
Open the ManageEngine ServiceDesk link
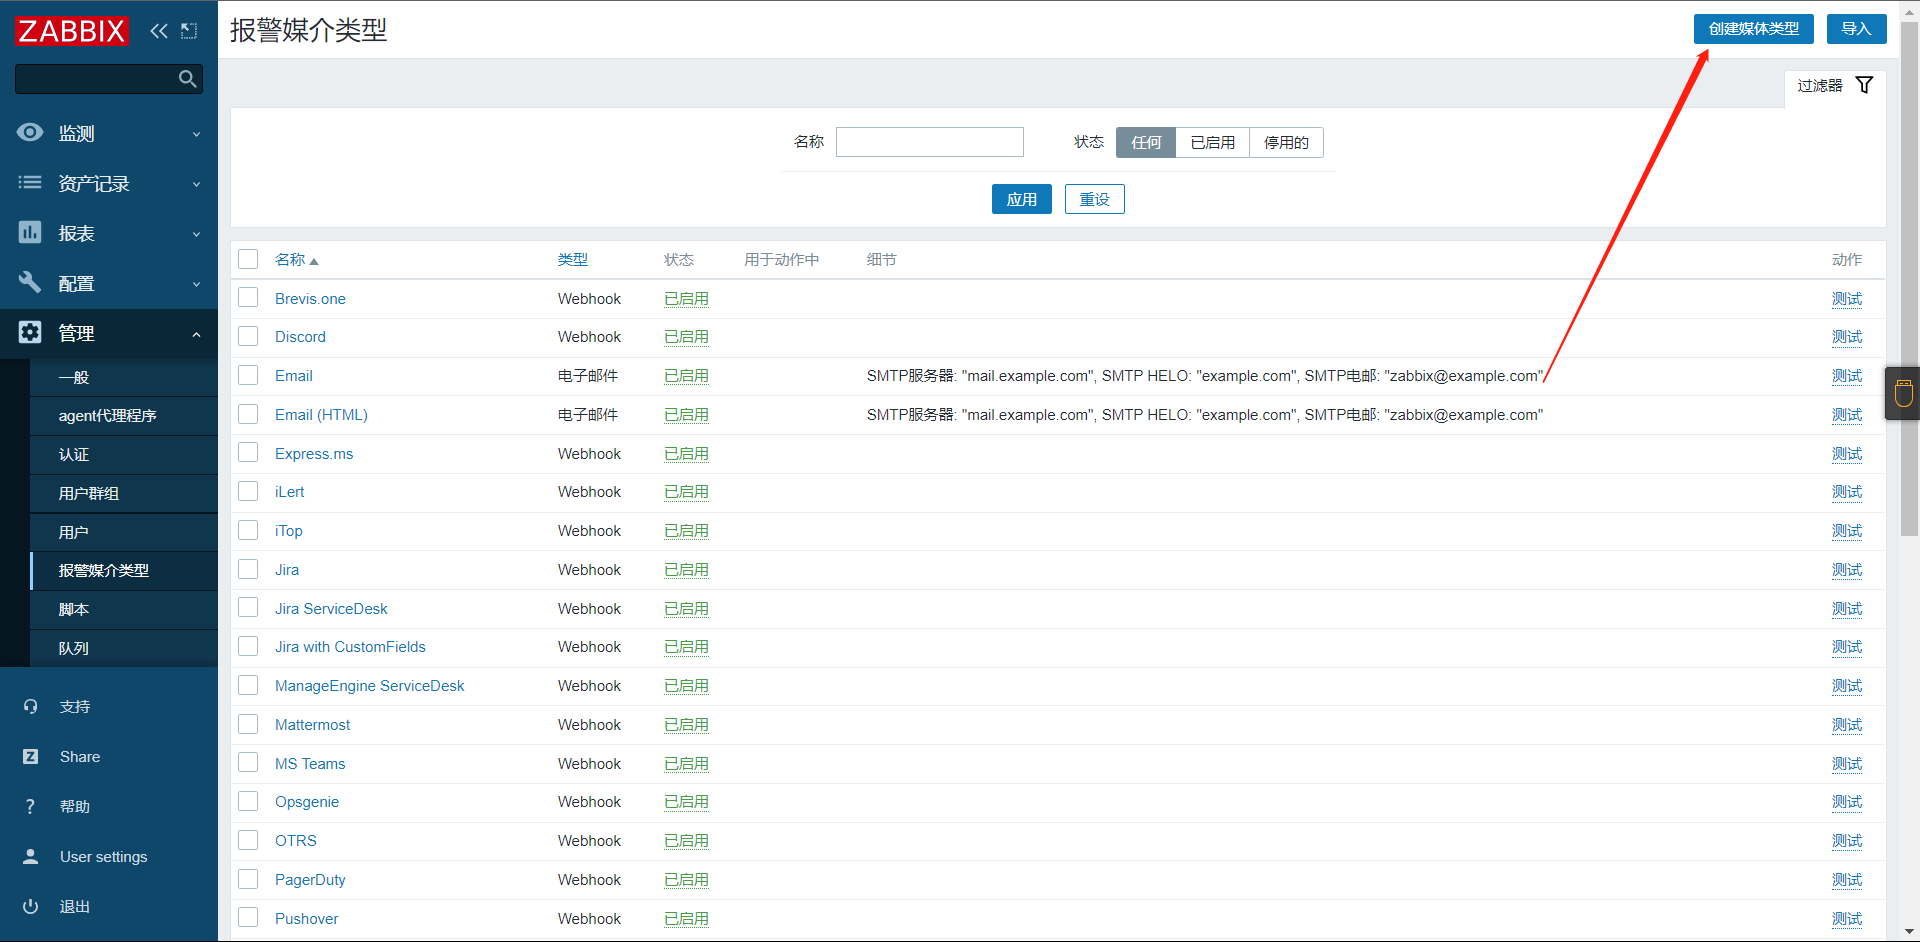370,686
